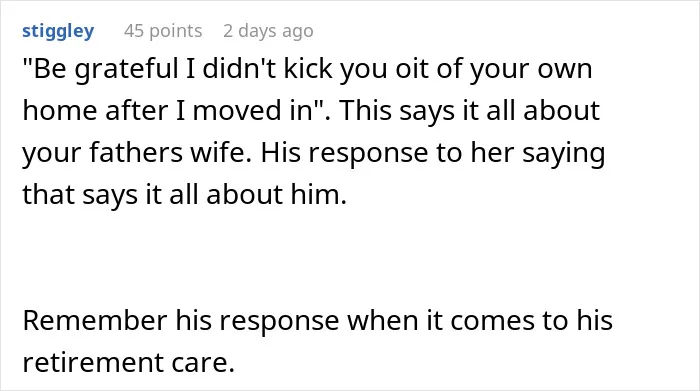Click the words 'home after I moved in'

[x=167, y=111]
